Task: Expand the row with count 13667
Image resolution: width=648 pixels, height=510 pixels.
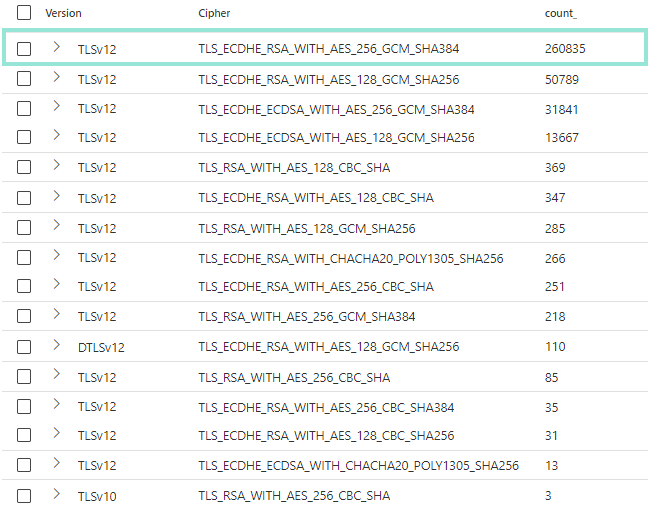Action: pyautogui.click(x=56, y=136)
